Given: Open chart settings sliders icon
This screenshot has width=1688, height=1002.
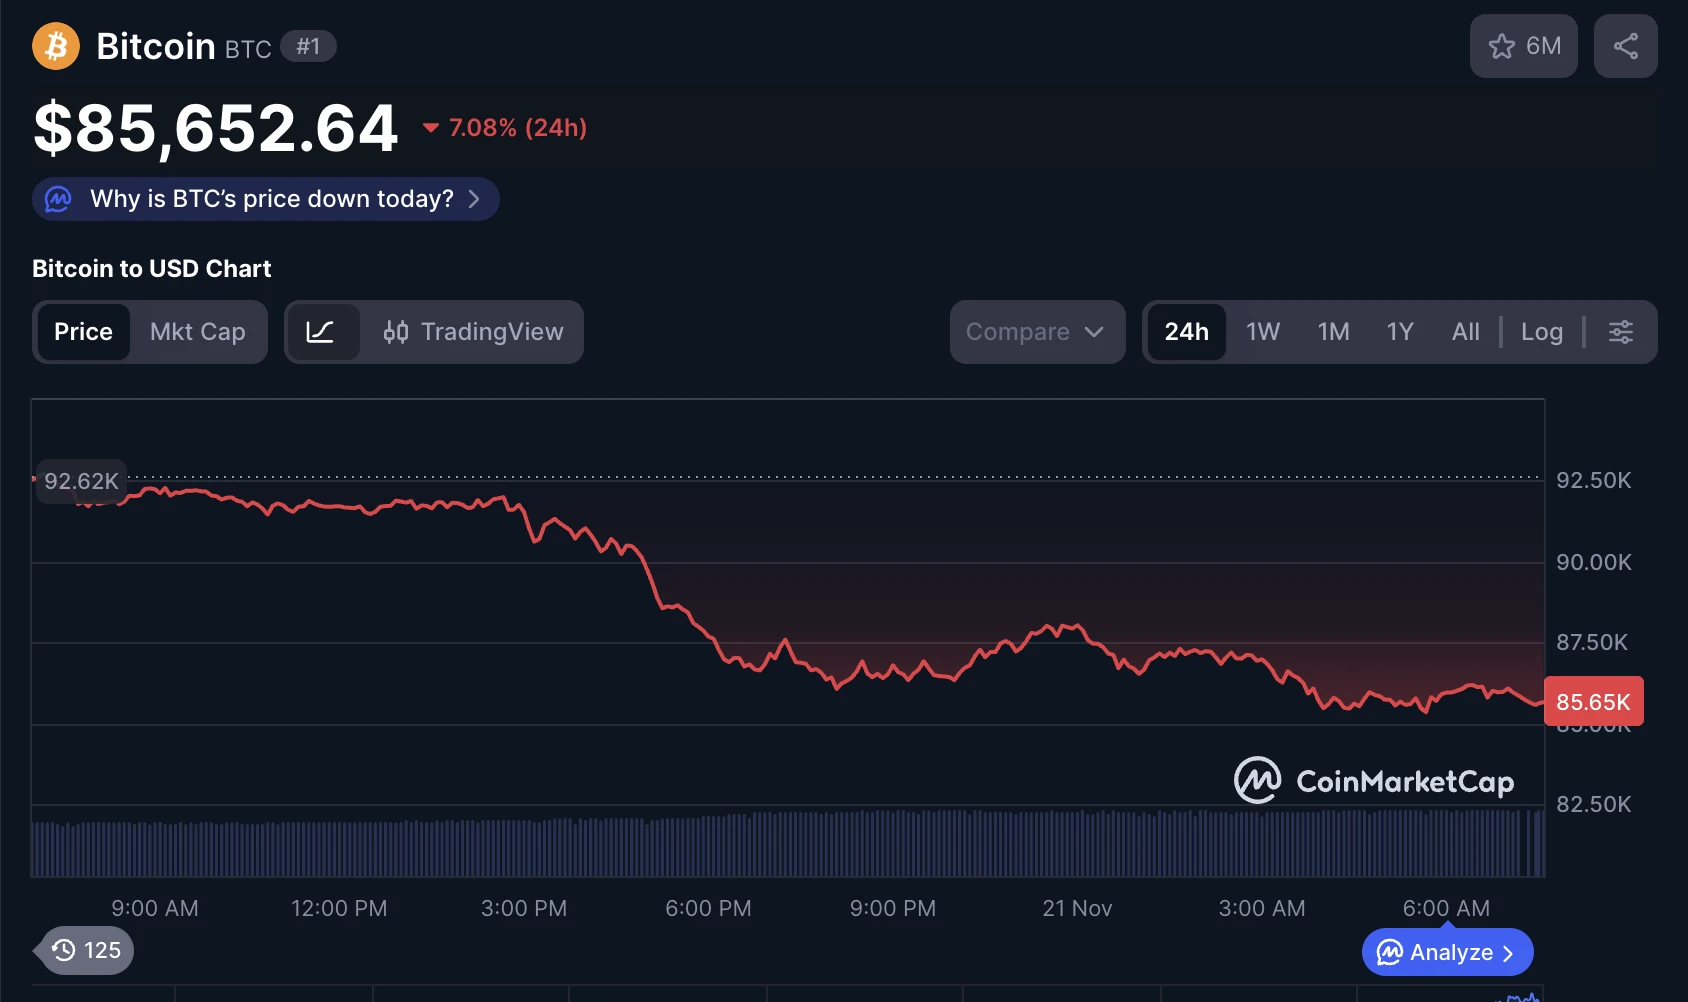Looking at the screenshot, I should pos(1620,332).
